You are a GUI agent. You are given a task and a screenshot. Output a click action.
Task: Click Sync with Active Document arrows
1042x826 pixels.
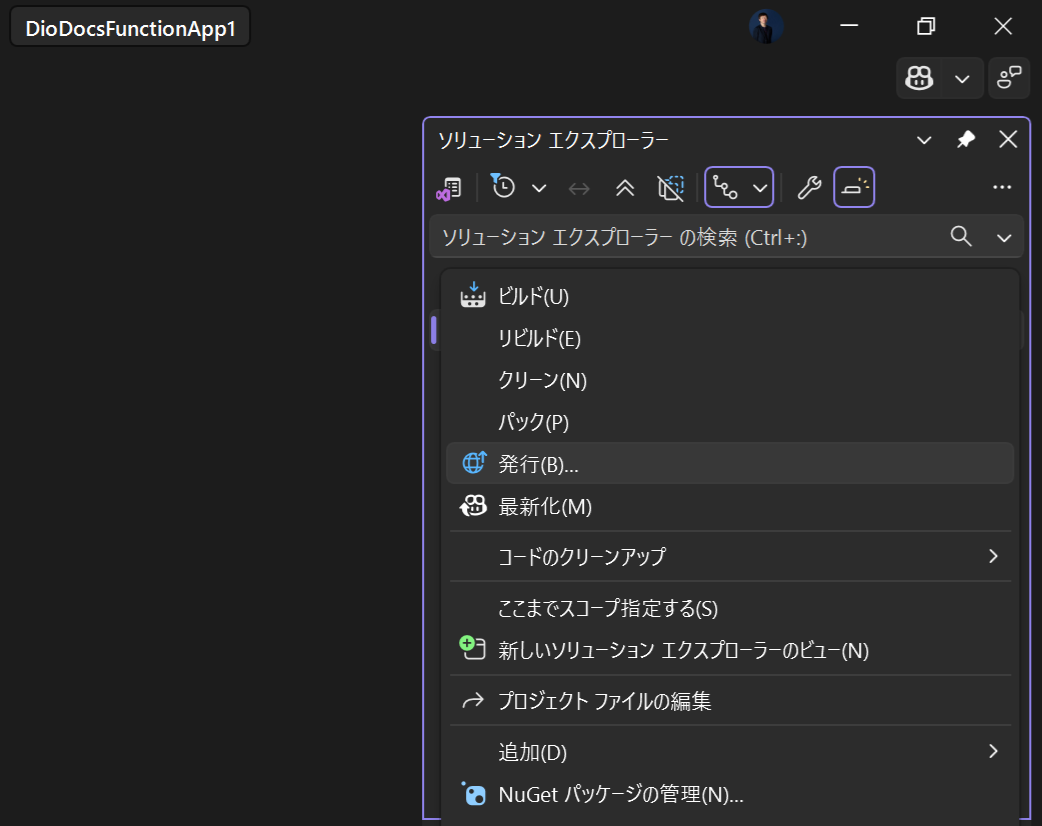579,189
